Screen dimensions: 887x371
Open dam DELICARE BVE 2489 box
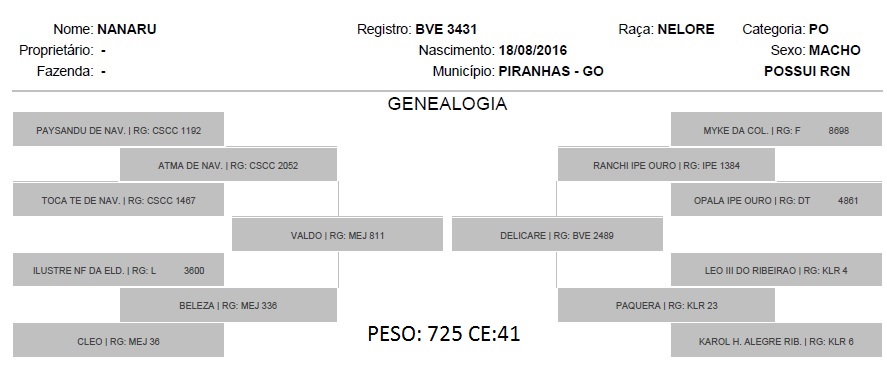(557, 235)
